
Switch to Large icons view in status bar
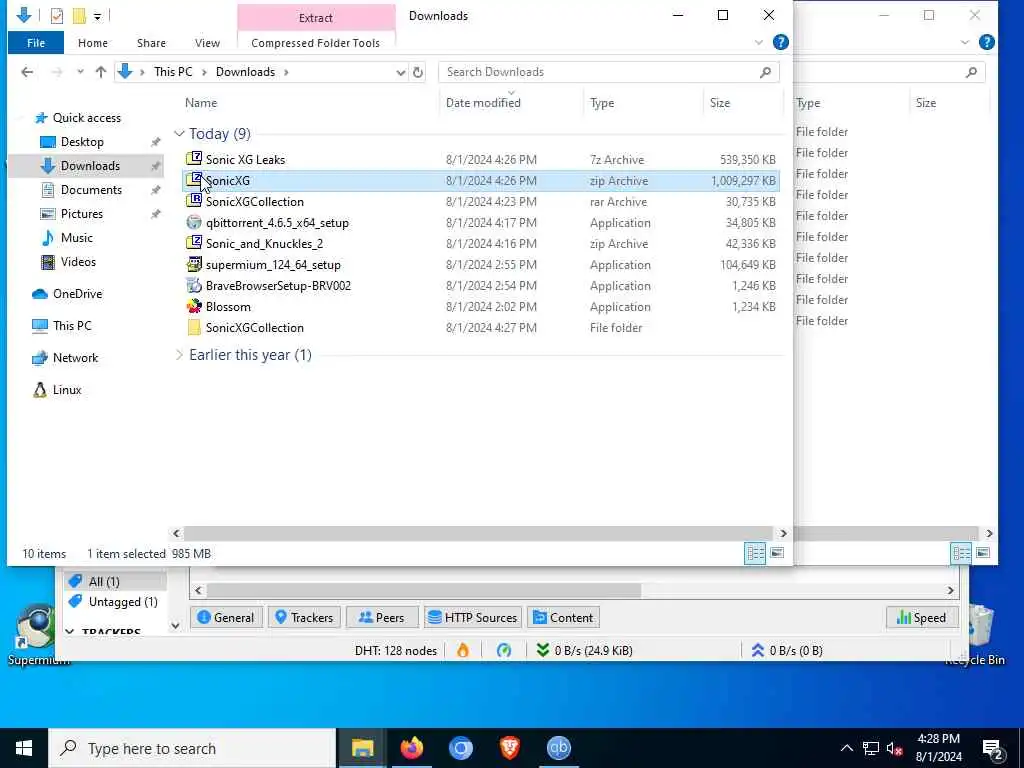[x=777, y=553]
